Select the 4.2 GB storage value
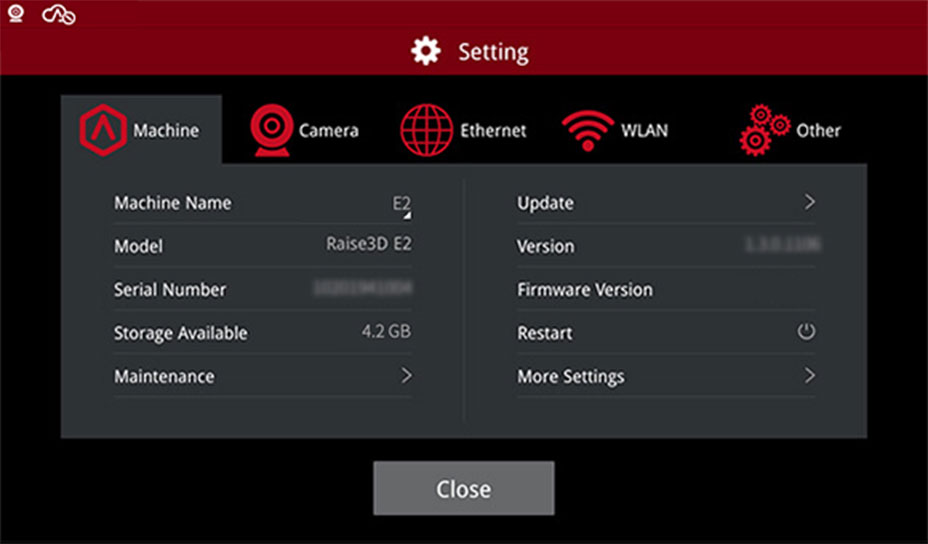928x544 pixels. [386, 331]
